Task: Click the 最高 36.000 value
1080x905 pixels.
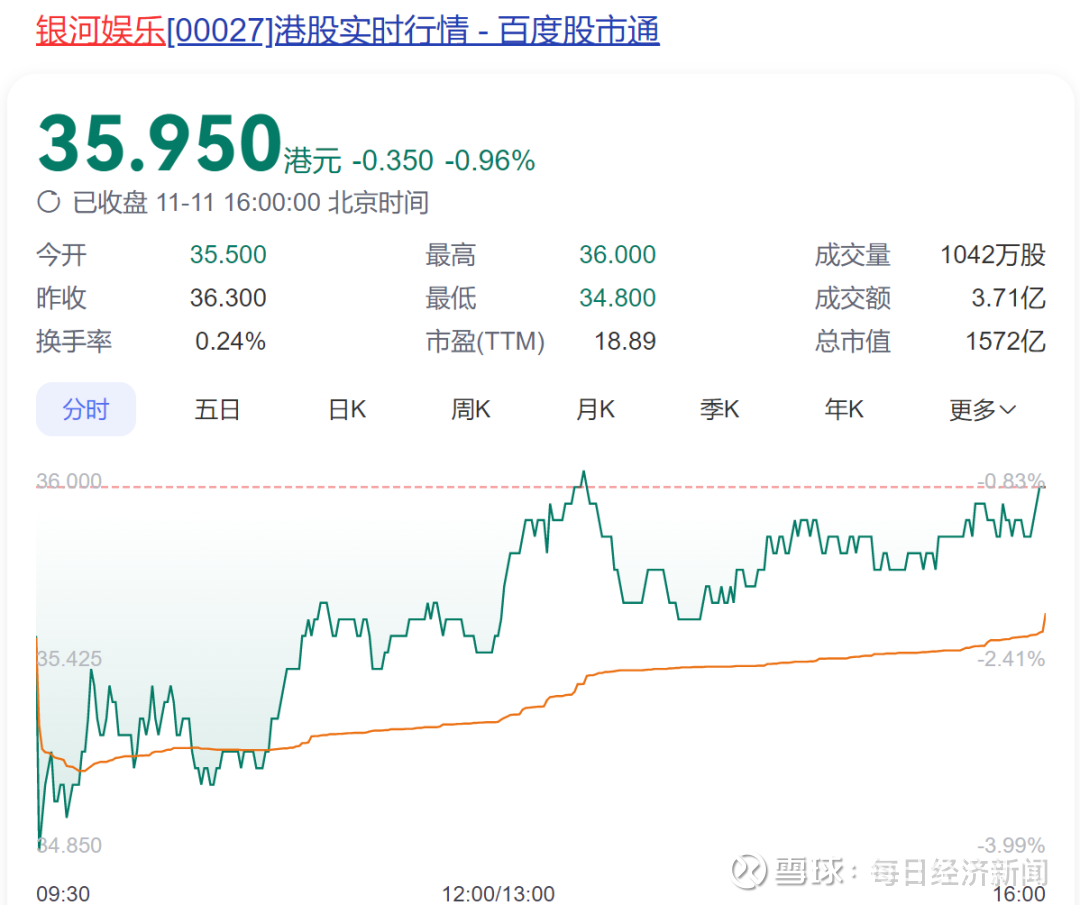Action: 617,255
